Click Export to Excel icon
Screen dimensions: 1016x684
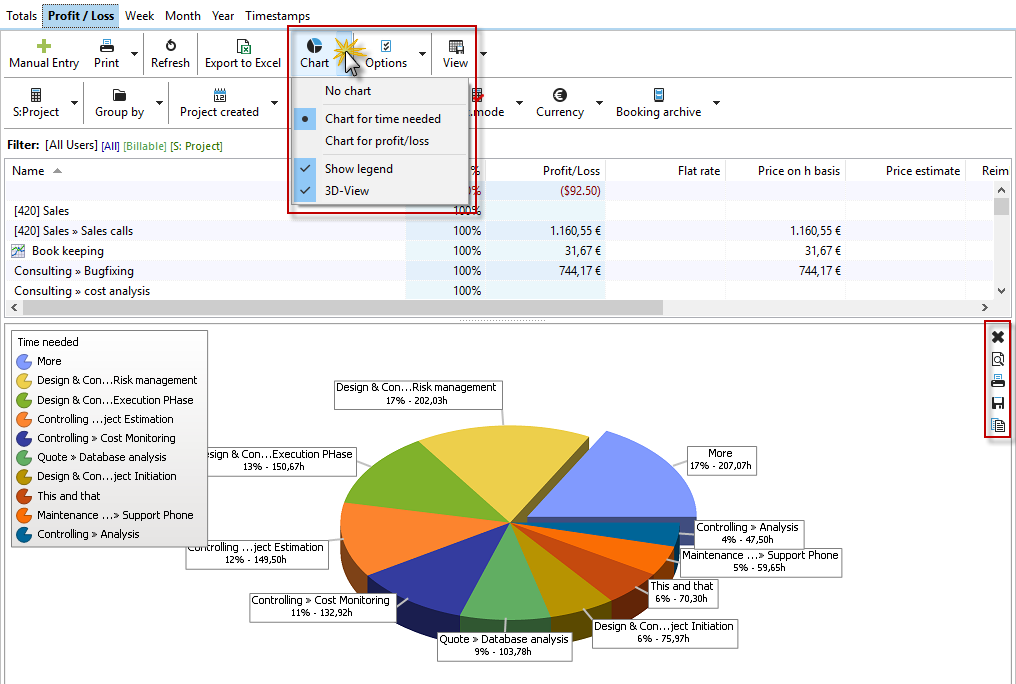tap(243, 46)
